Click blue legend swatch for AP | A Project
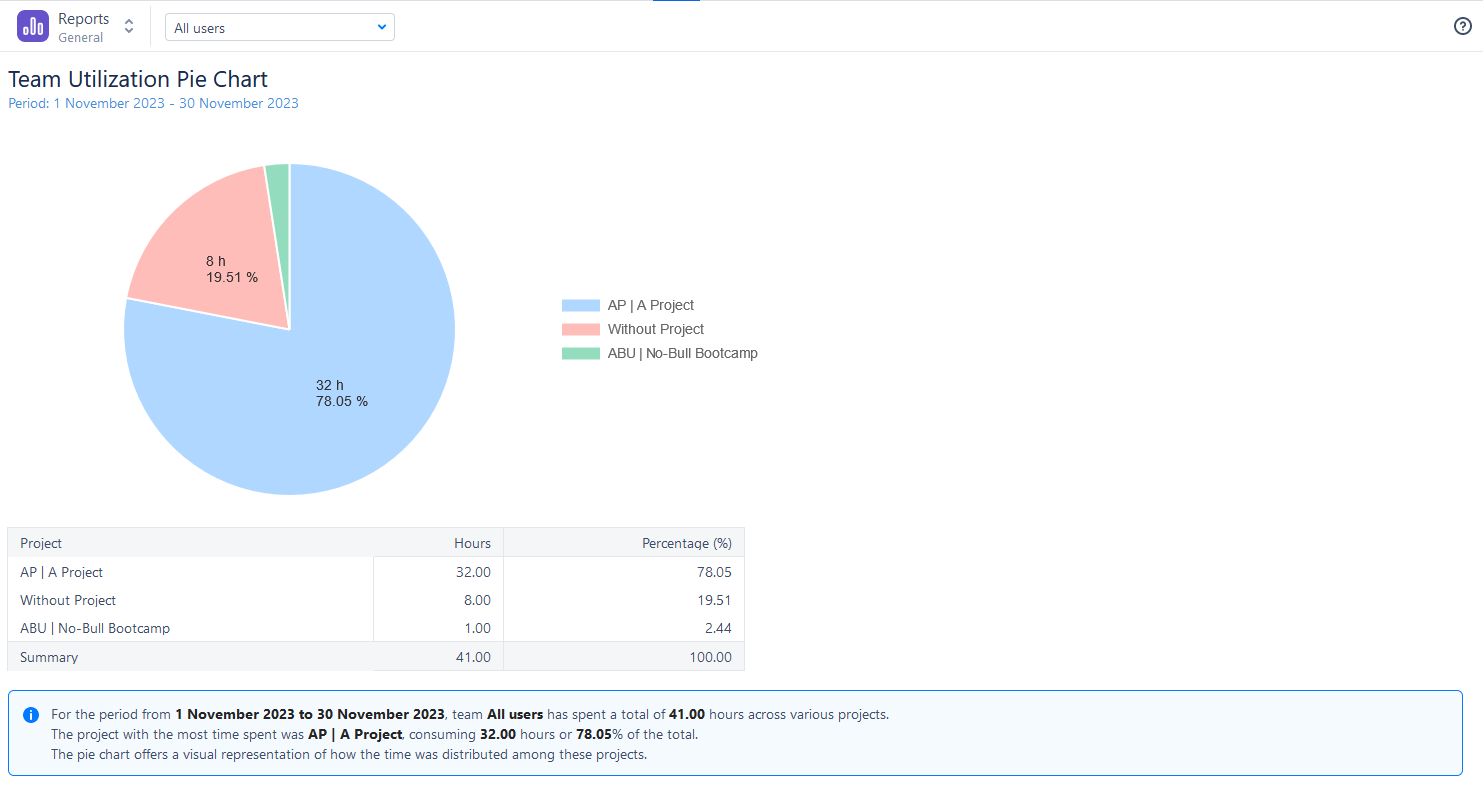 coord(581,305)
